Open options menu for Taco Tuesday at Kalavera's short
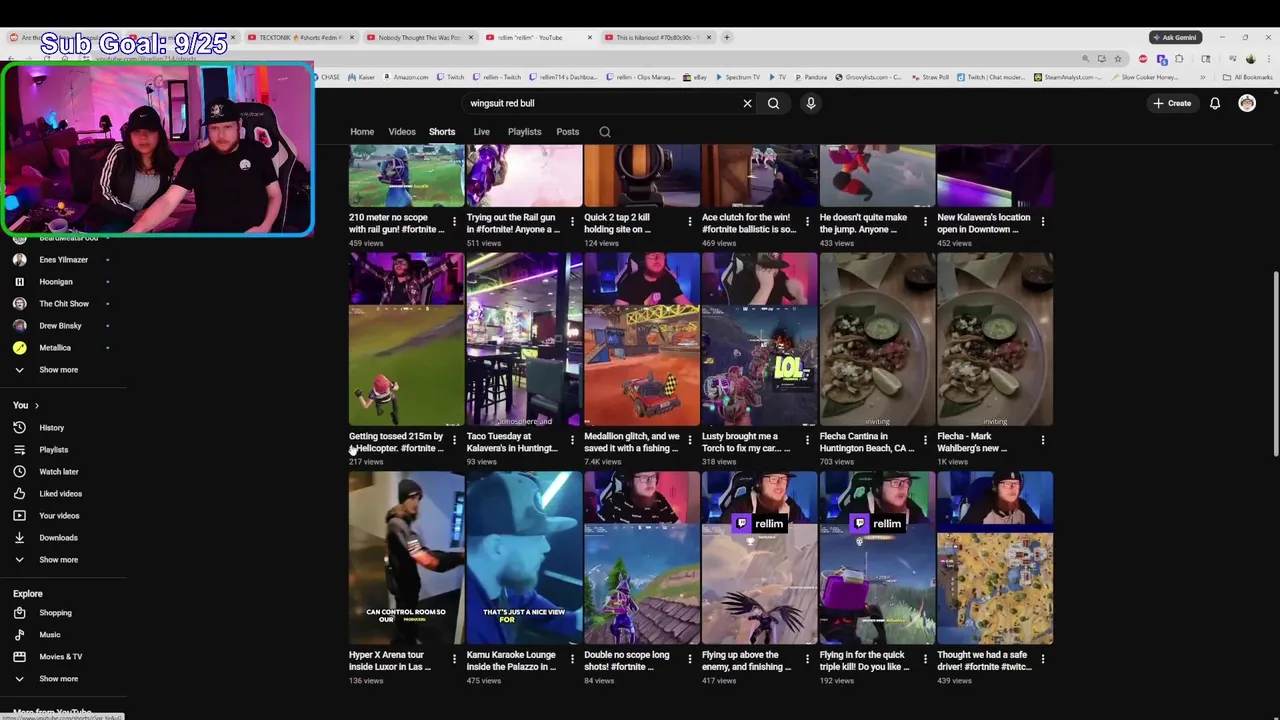 [572, 440]
